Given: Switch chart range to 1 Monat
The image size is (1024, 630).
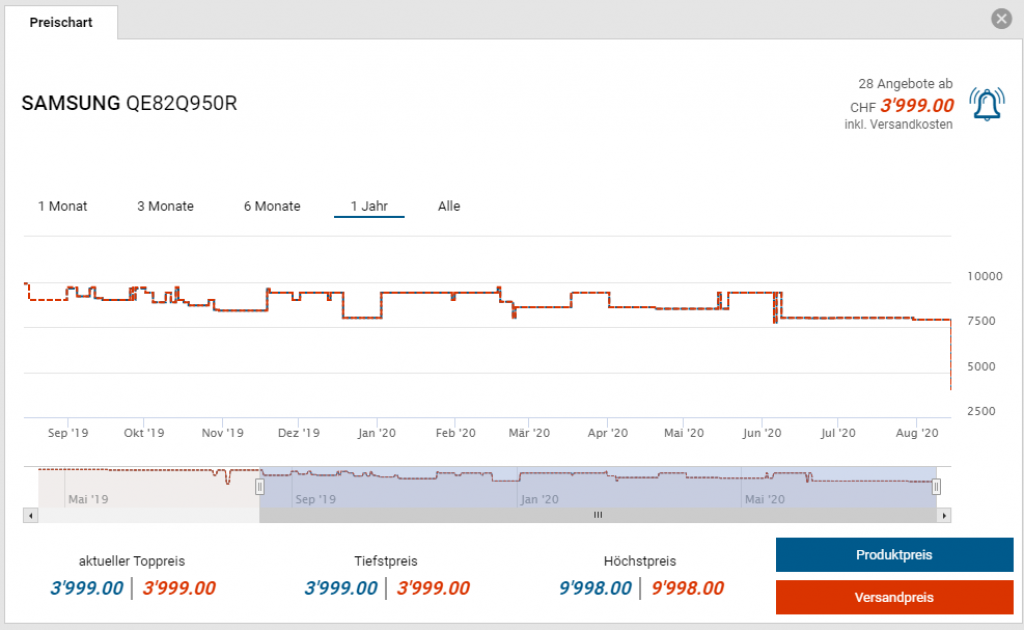Looking at the screenshot, I should click(63, 206).
